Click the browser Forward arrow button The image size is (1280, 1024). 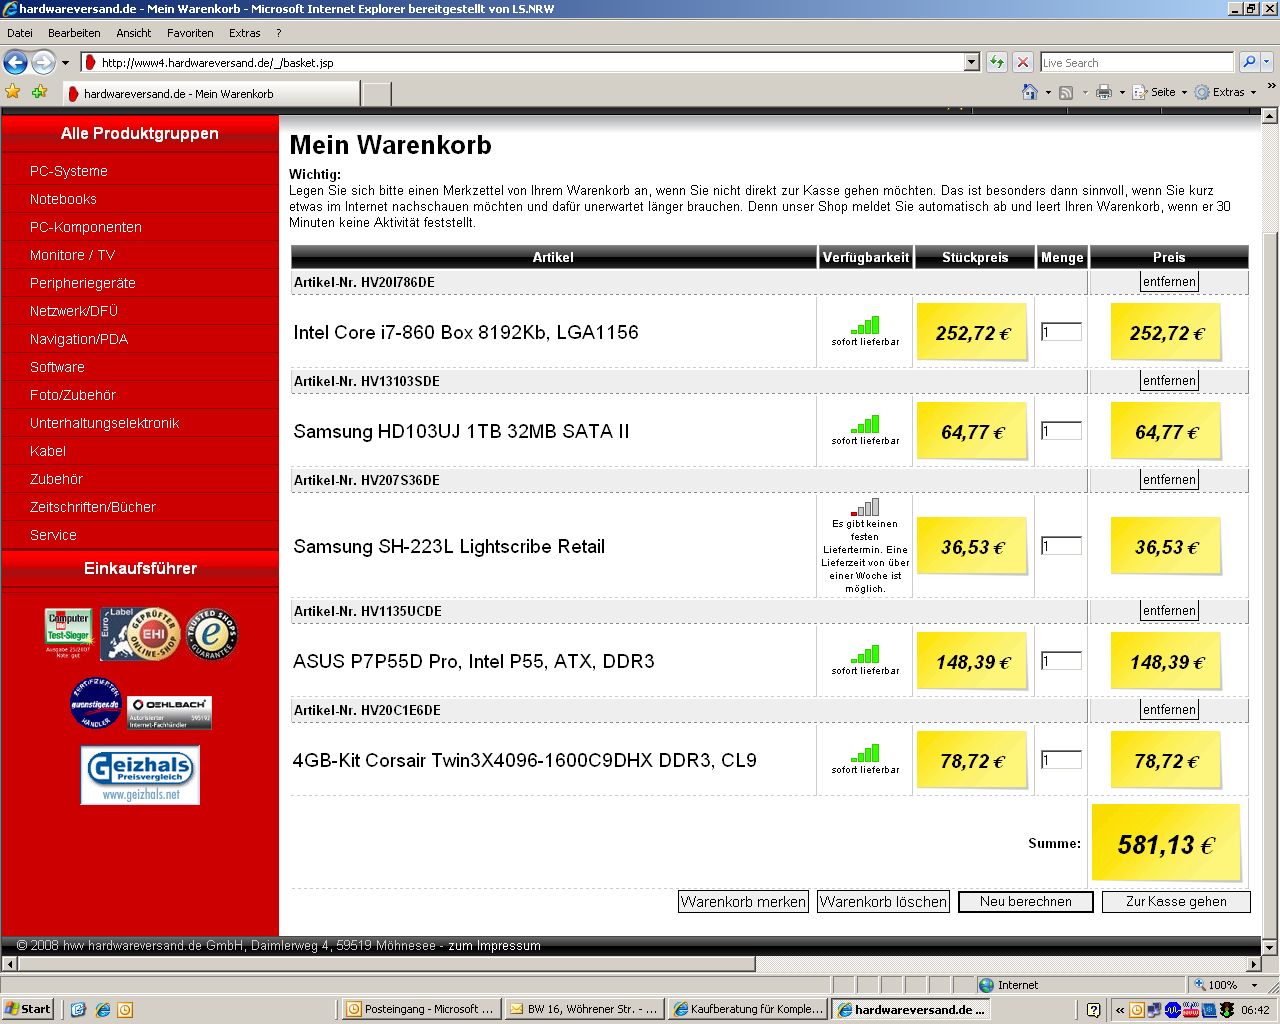43,62
